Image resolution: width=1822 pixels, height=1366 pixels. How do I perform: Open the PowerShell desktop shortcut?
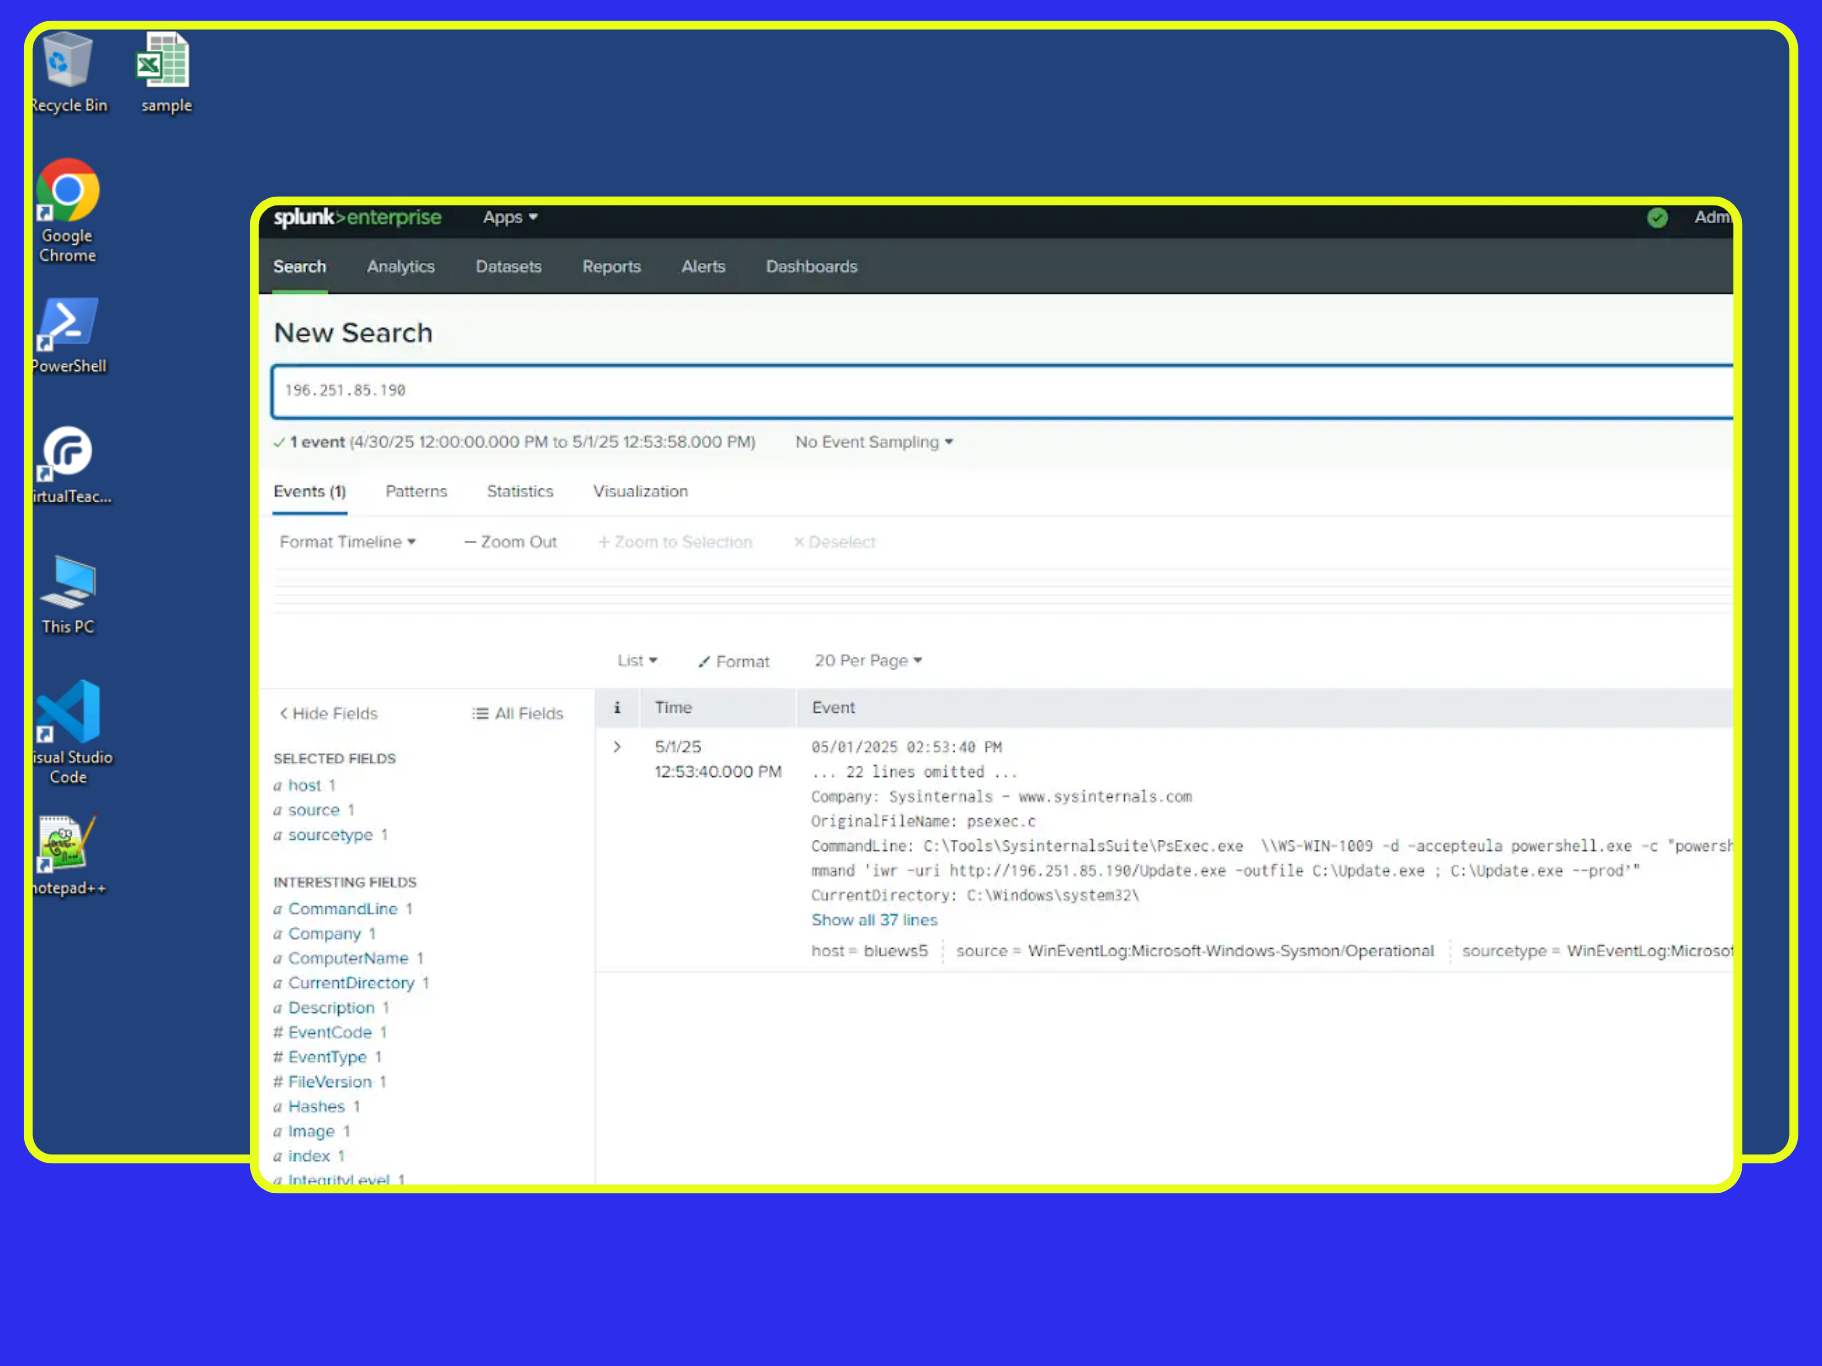click(x=68, y=336)
